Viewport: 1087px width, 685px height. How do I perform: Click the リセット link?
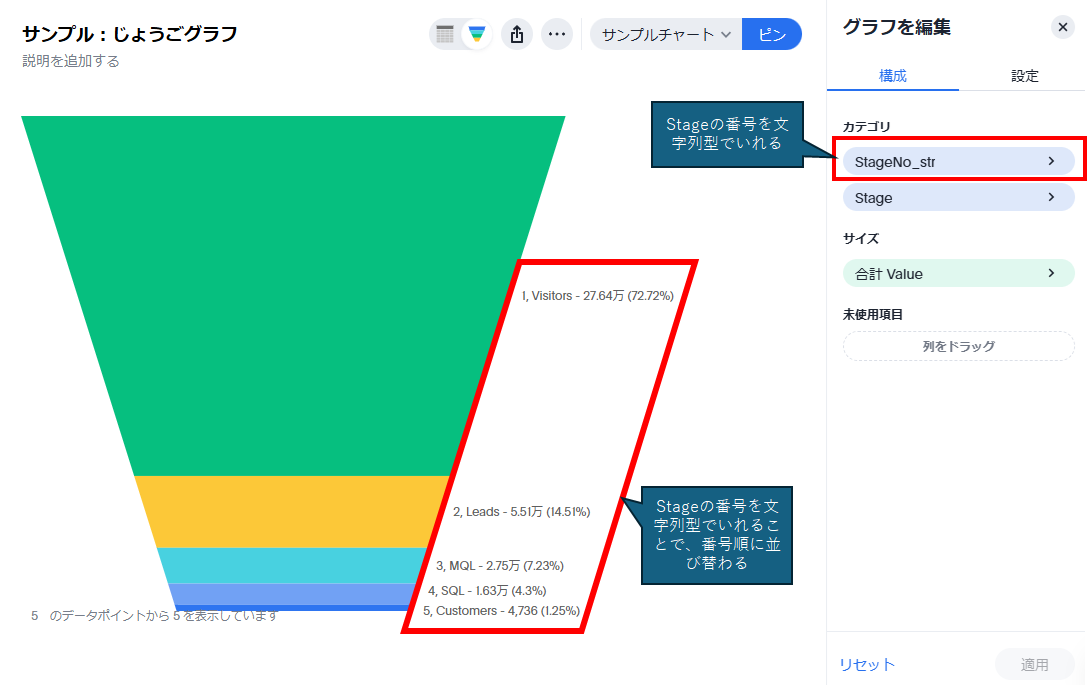pos(867,664)
